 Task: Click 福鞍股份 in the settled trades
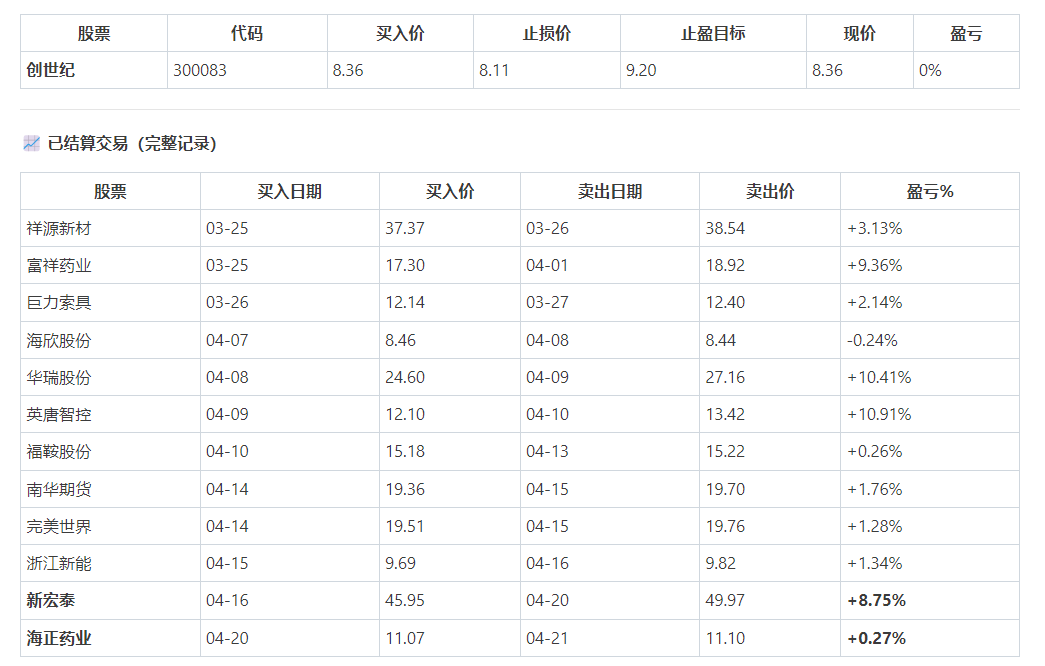[x=59, y=451]
